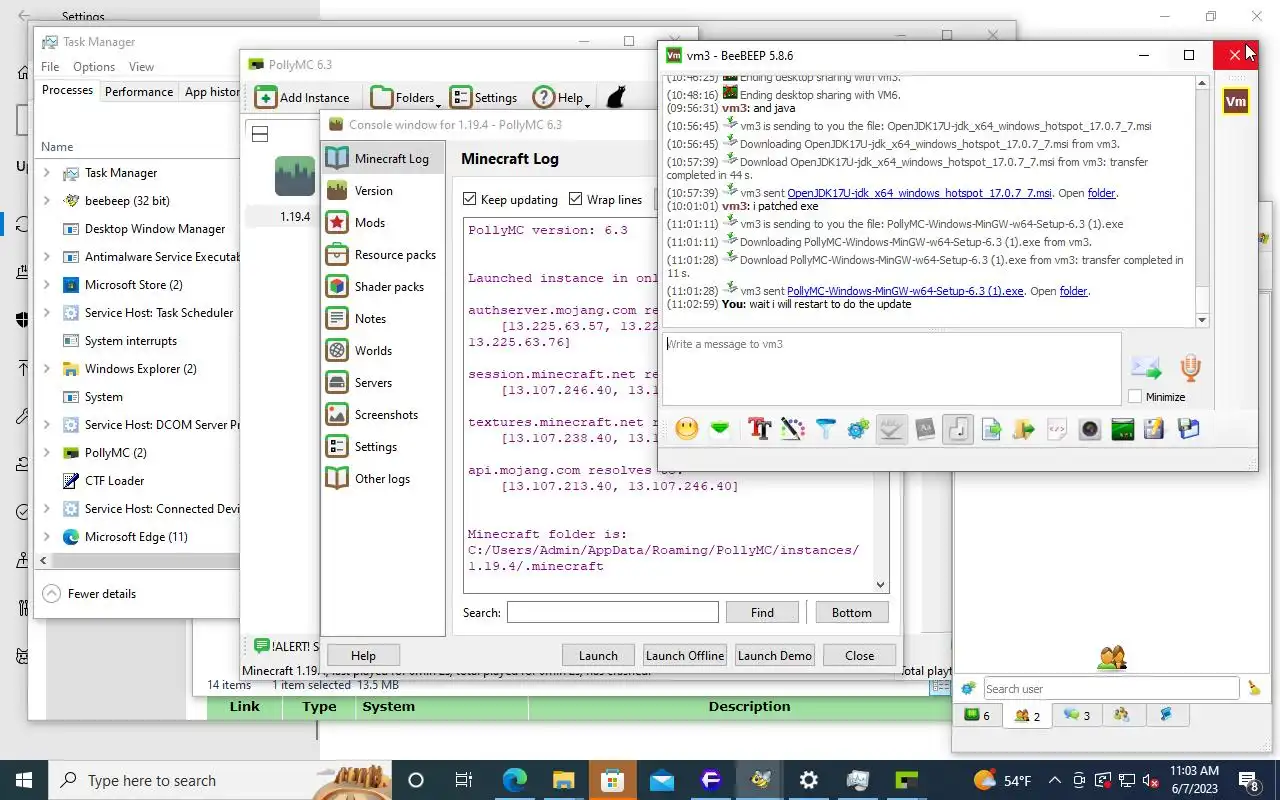
Task: Open the Help dropdown in PollyMC toolbar
Action: 561,97
